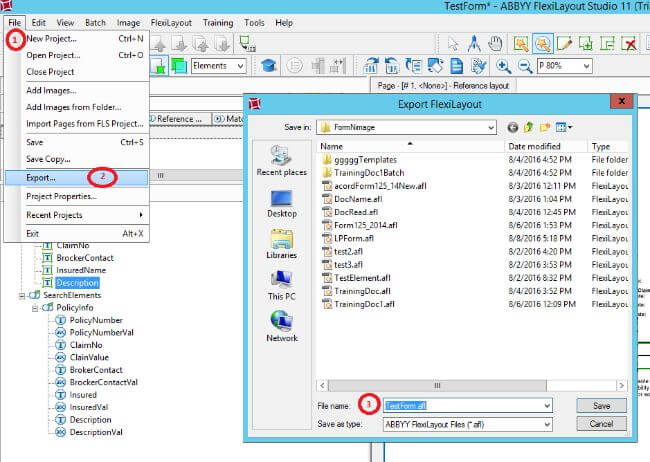The height and width of the screenshot is (462, 650).
Task: Open the Training menu
Action: [218, 23]
